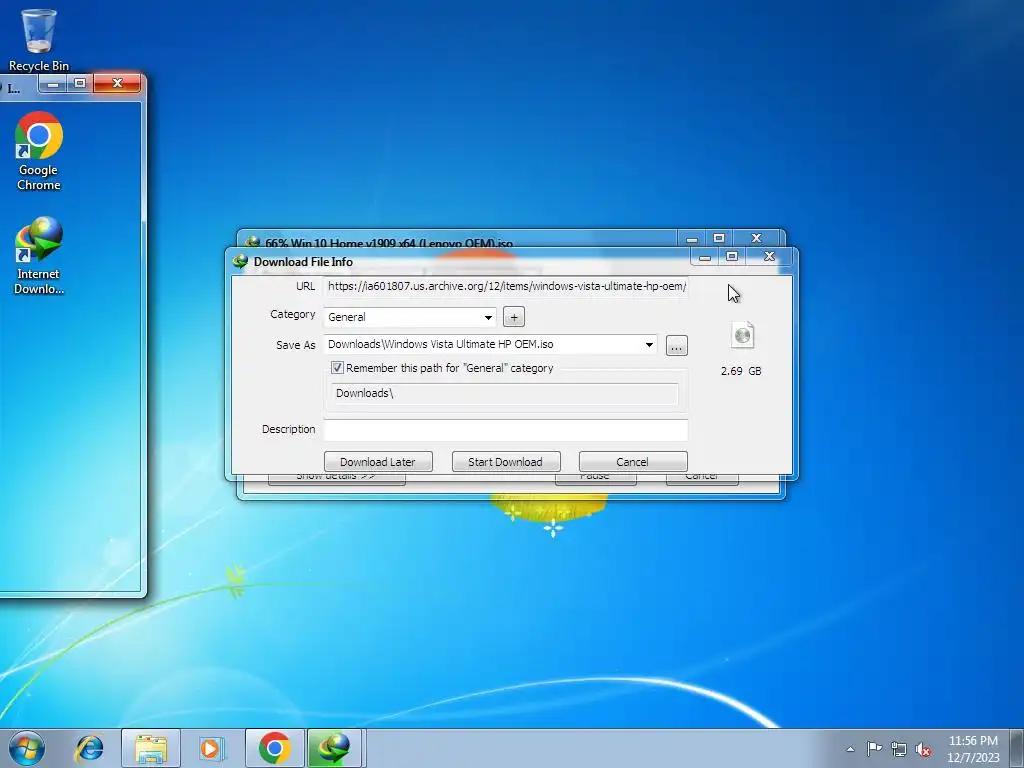The image size is (1024, 768).
Task: Close the Download File Info dialog
Action: click(x=769, y=257)
